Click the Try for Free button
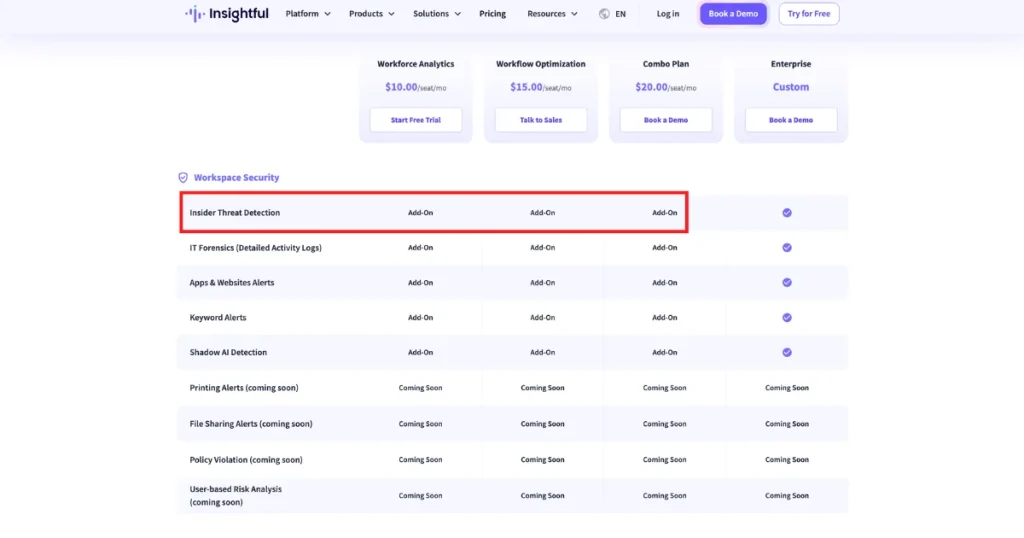This screenshot has height=538, width=1024. (x=808, y=14)
